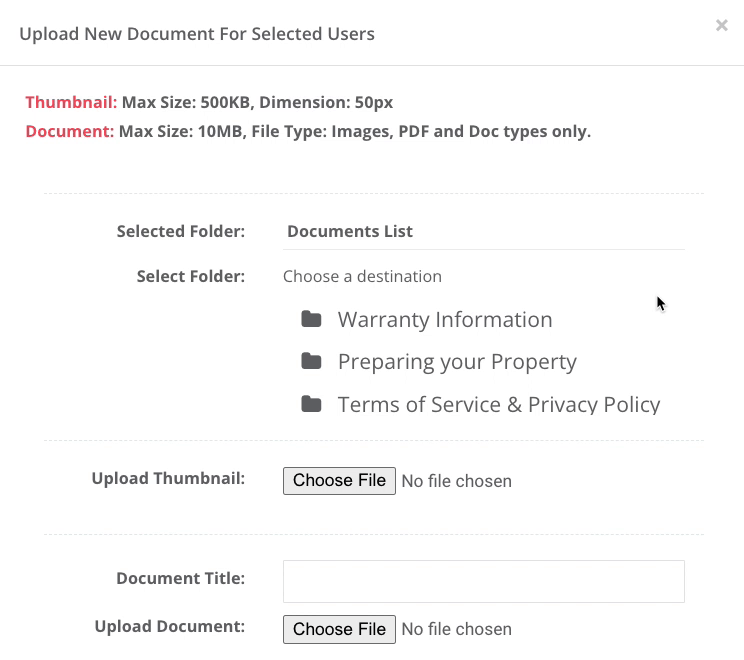Viewport: 744px width, 660px height.
Task: Click the 'Choose a destination' text
Action: (362, 276)
